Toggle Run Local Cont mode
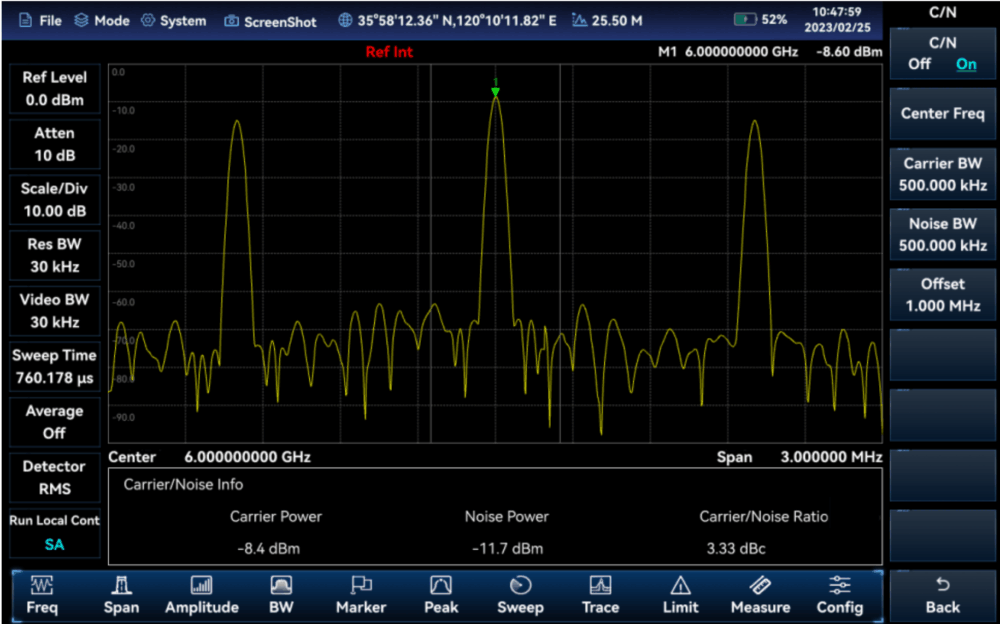 click(54, 533)
